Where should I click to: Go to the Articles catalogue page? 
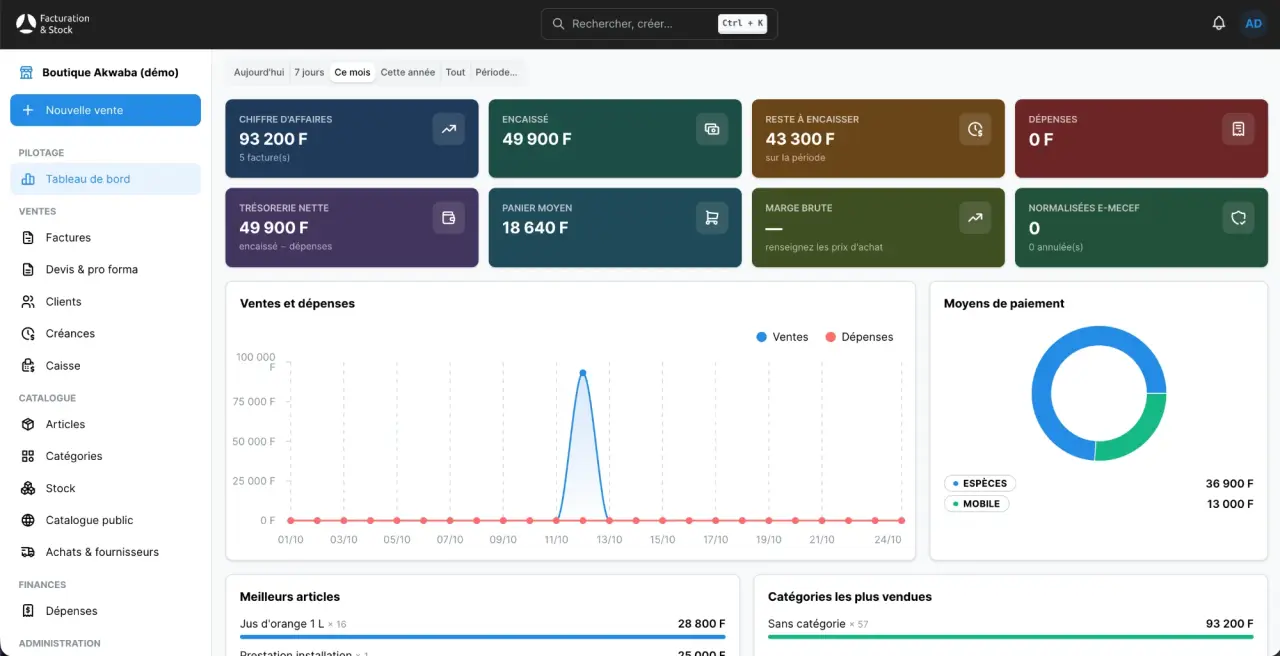(x=105, y=424)
